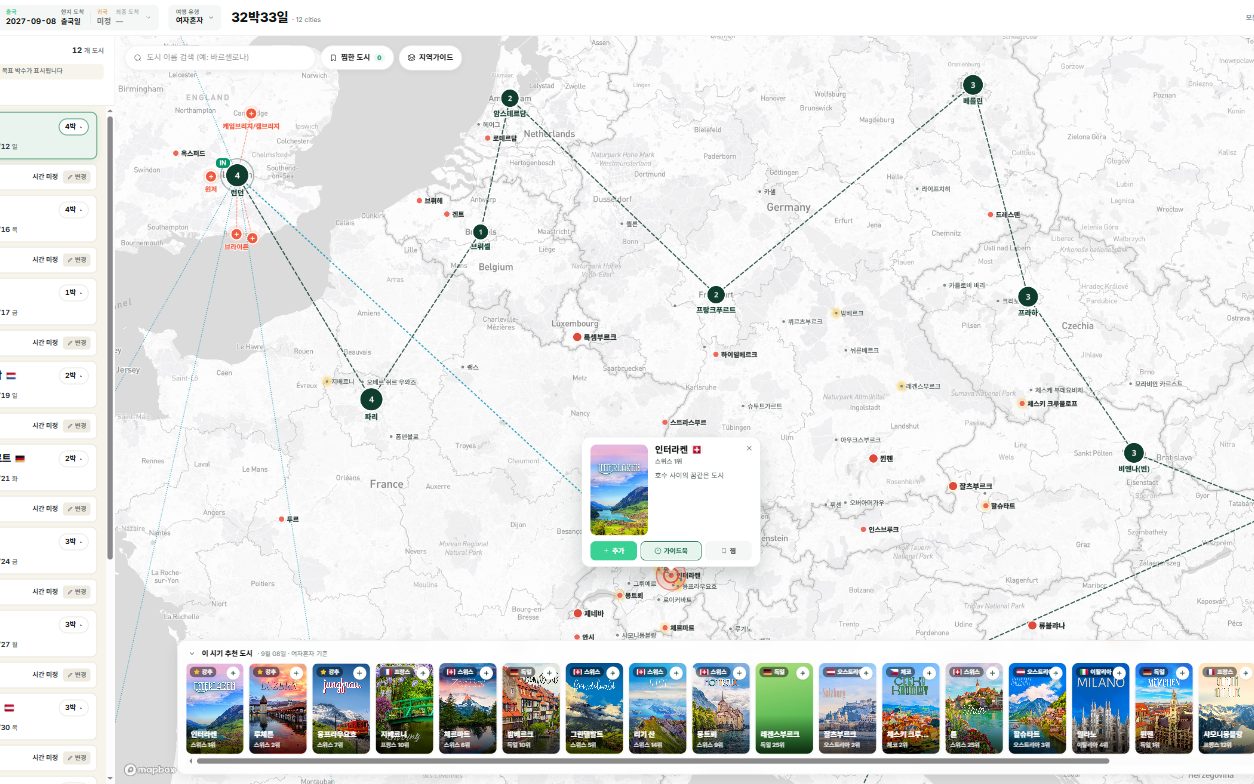The width and height of the screenshot is (1254, 784).
Task: Open 가이드북 for 인터라켄
Action: 671,551
